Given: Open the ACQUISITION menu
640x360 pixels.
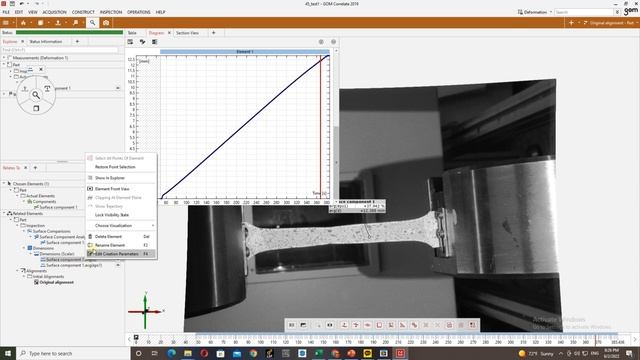Looking at the screenshot, I should point(54,12).
